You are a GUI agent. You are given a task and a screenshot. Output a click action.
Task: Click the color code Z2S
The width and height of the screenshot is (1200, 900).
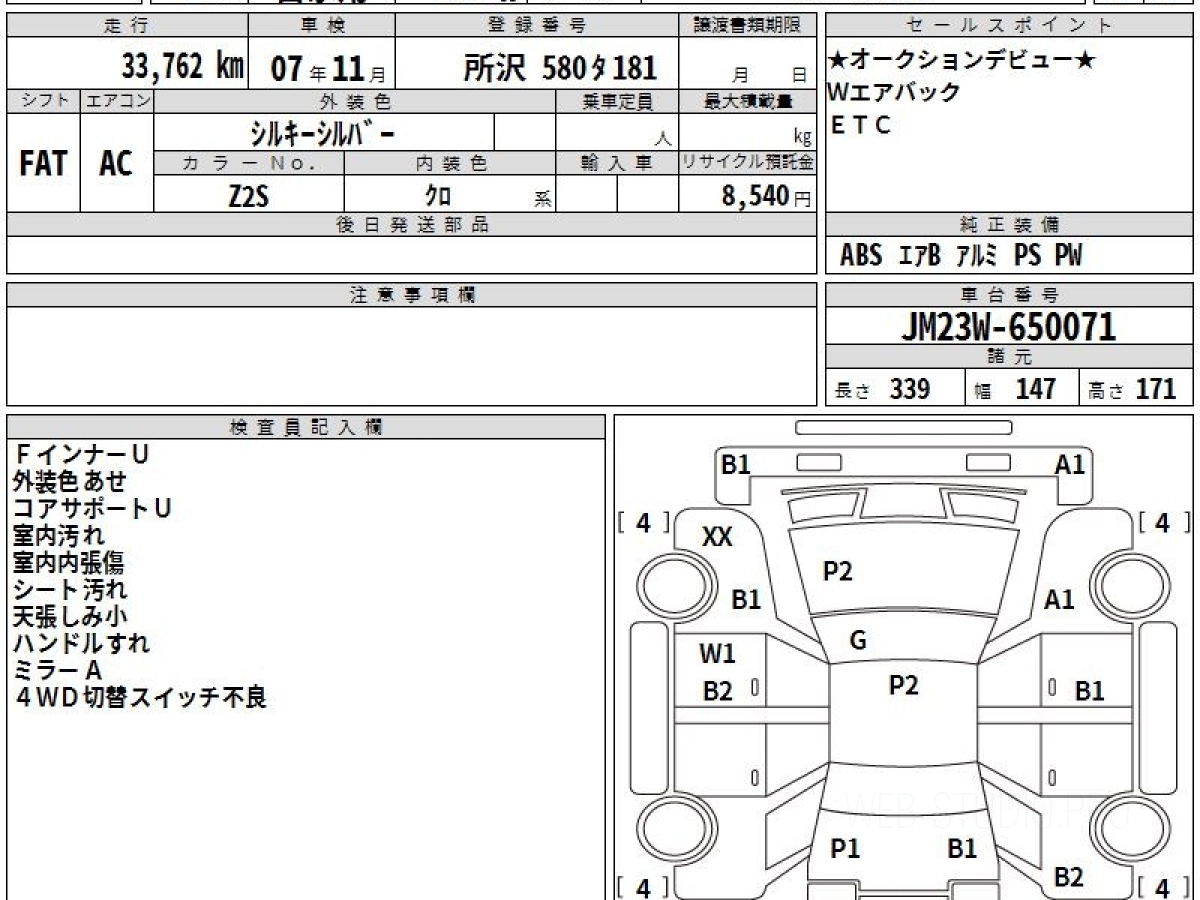[x=248, y=195]
